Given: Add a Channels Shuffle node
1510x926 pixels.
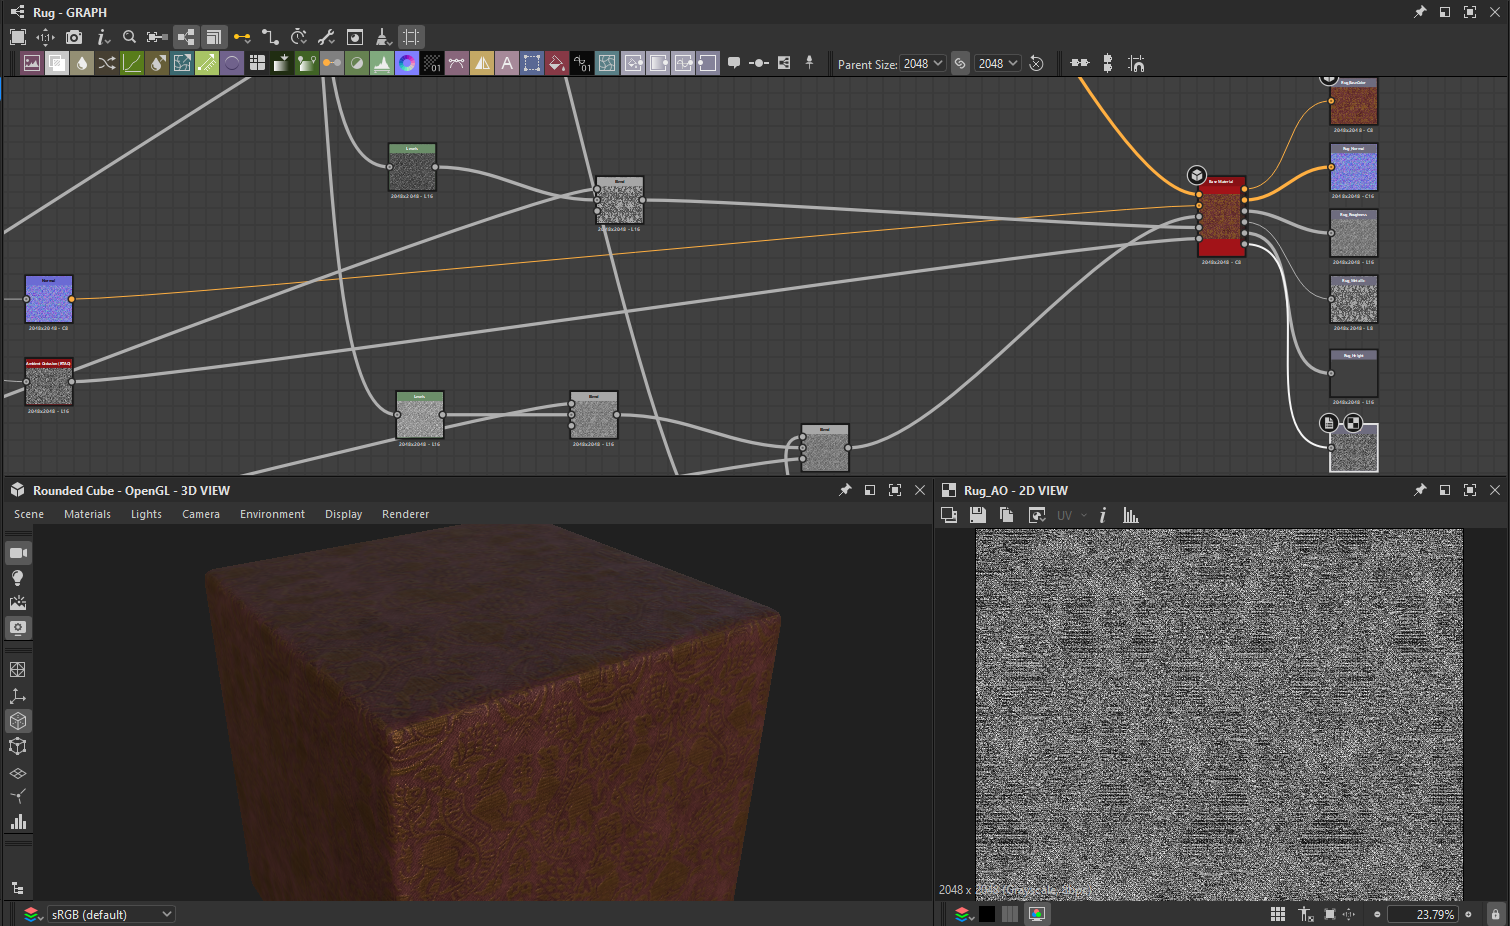Looking at the screenshot, I should (107, 63).
